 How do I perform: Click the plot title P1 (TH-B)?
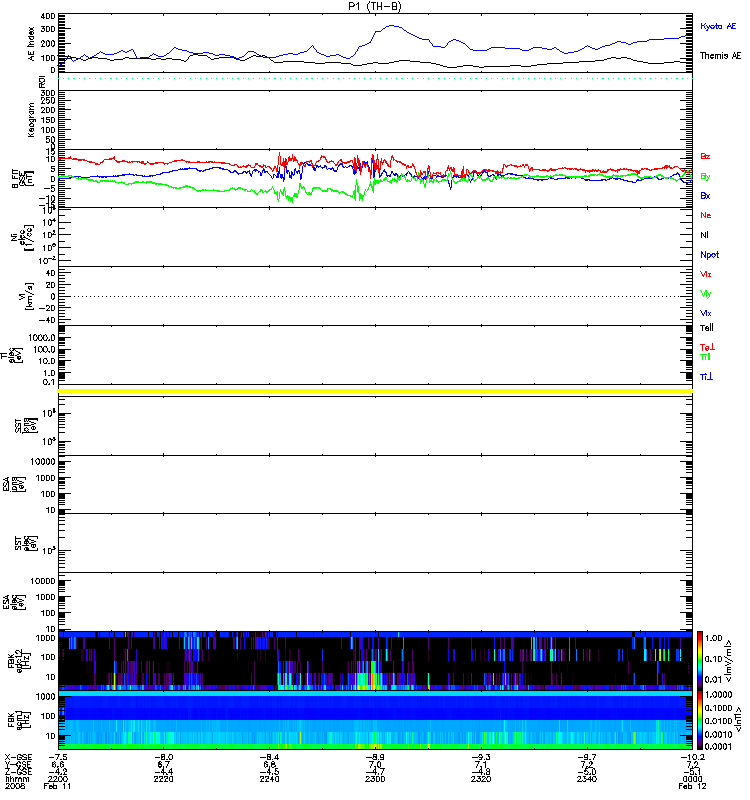[374, 6]
